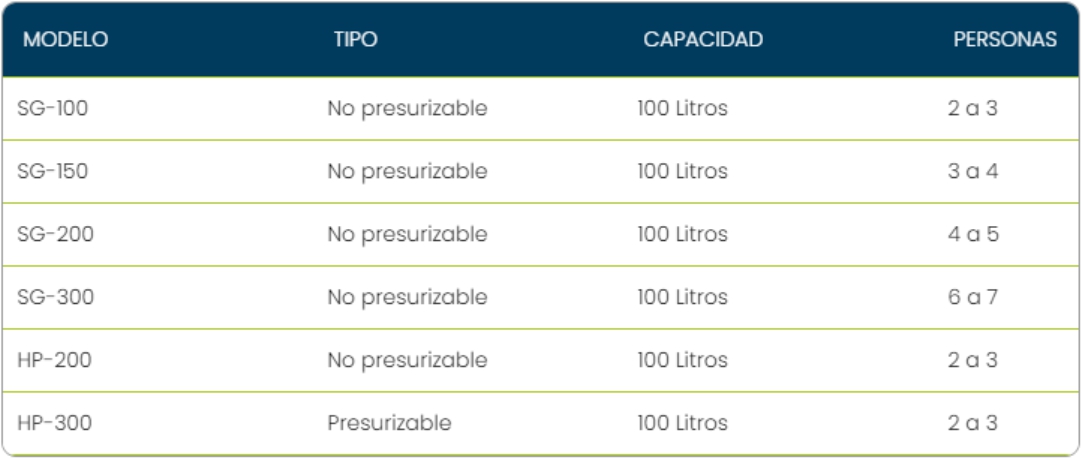Click the type cell in SG-300 row
Viewport: 1082px width, 458px height.
point(407,297)
